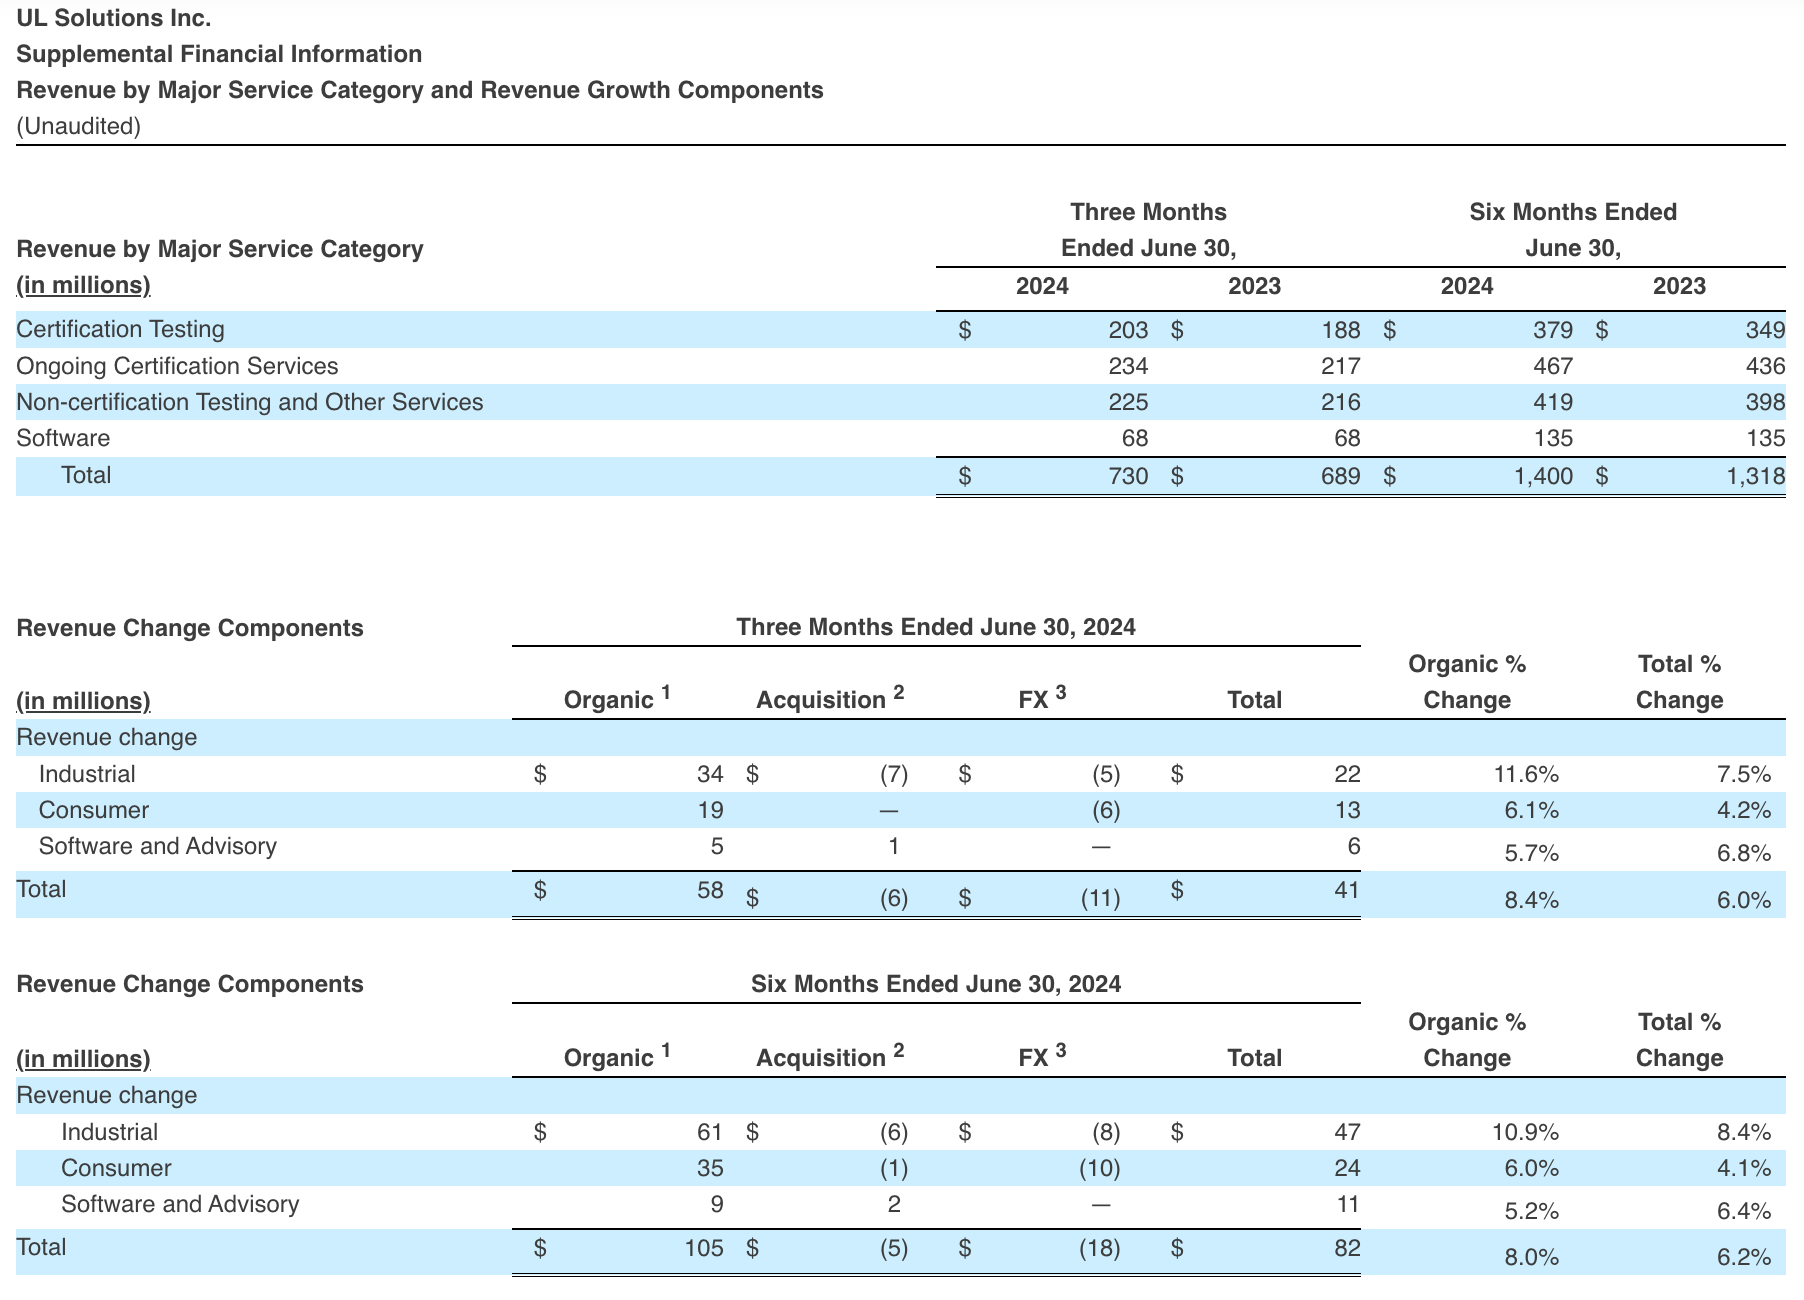
Task: Click six-month FX value (10) for Consumer
Action: (x=1100, y=1168)
